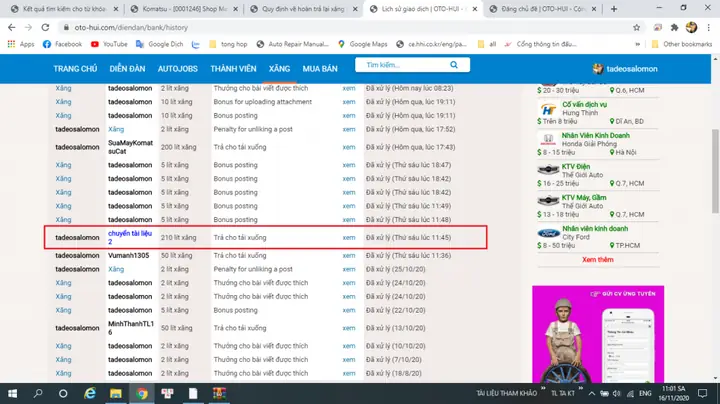Open the Windows Start menu
The width and height of the screenshot is (720, 404).
pos(12,392)
